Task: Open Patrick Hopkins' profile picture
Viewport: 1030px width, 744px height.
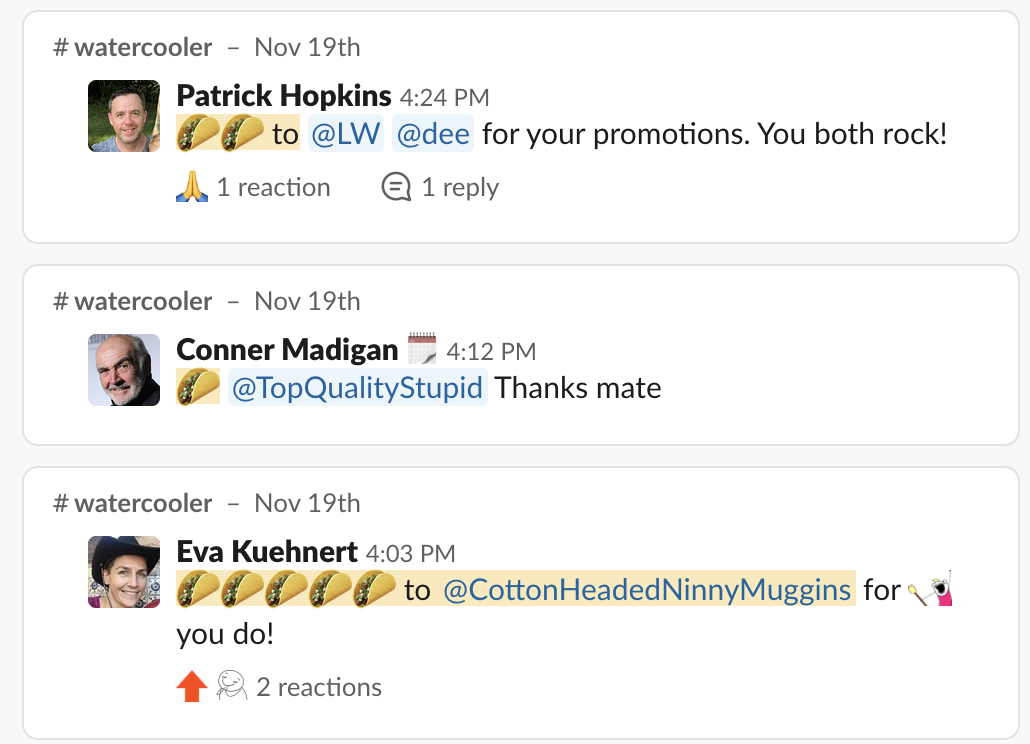Action: click(124, 116)
